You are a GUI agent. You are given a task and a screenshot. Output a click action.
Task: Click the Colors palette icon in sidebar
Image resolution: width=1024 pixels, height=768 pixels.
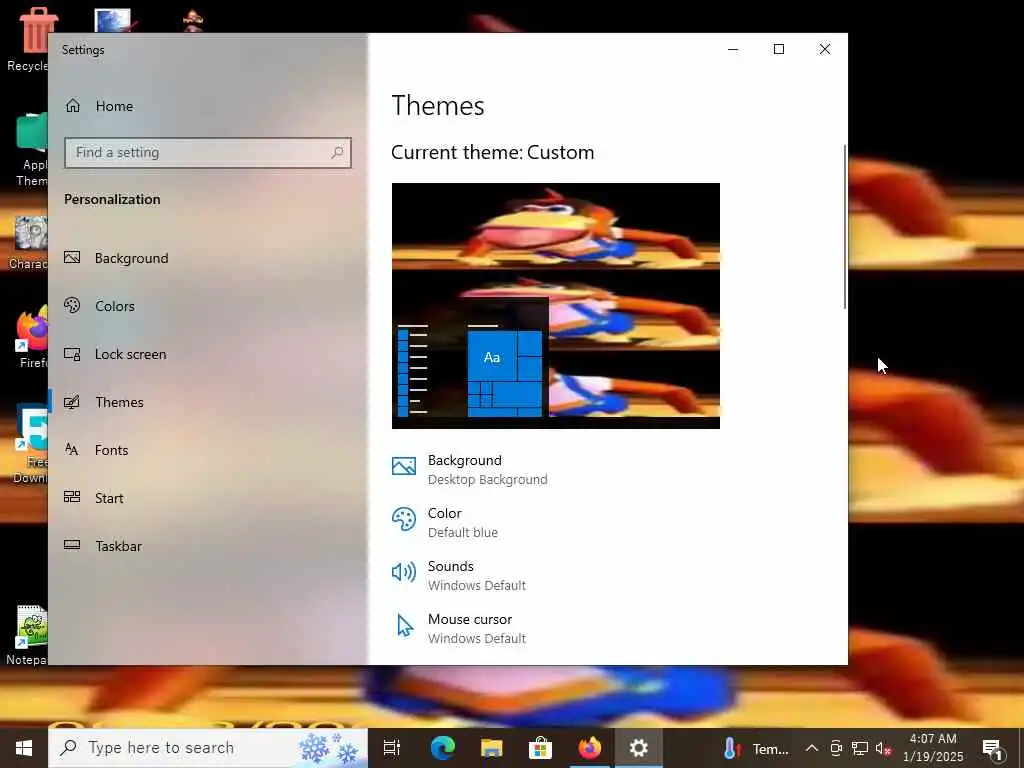click(72, 305)
